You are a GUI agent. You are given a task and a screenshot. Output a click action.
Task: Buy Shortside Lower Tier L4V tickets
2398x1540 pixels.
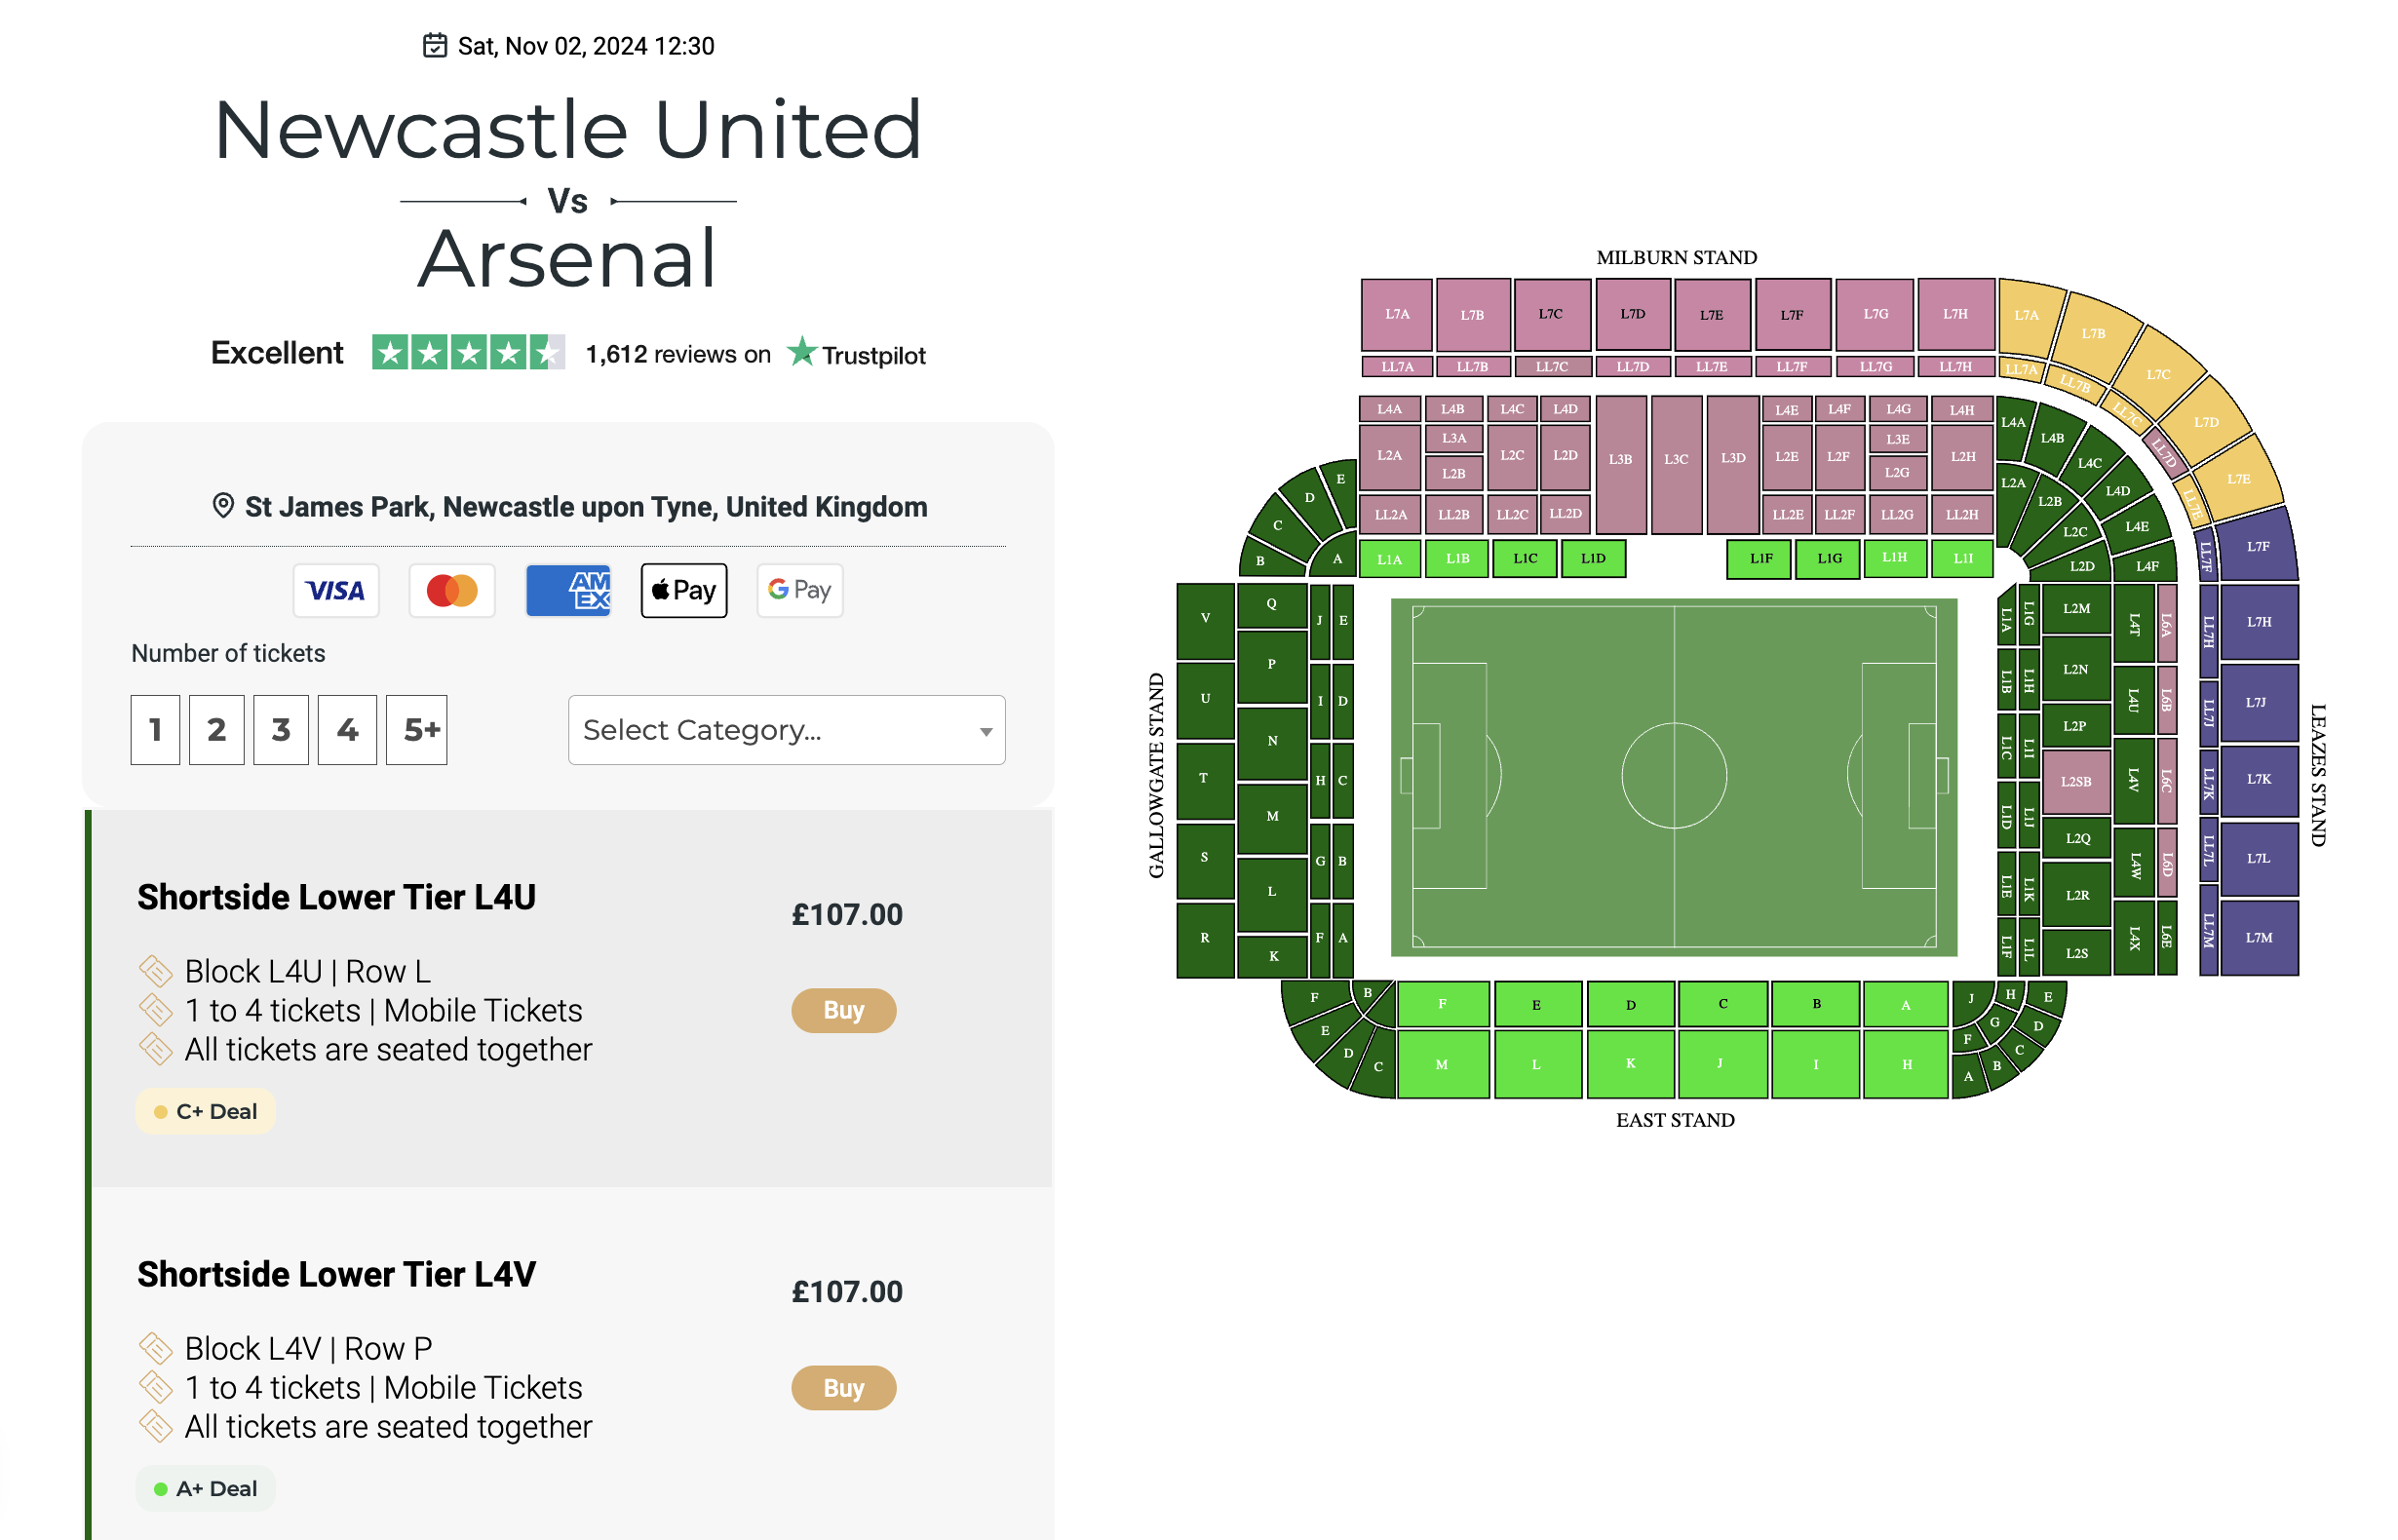point(843,1388)
